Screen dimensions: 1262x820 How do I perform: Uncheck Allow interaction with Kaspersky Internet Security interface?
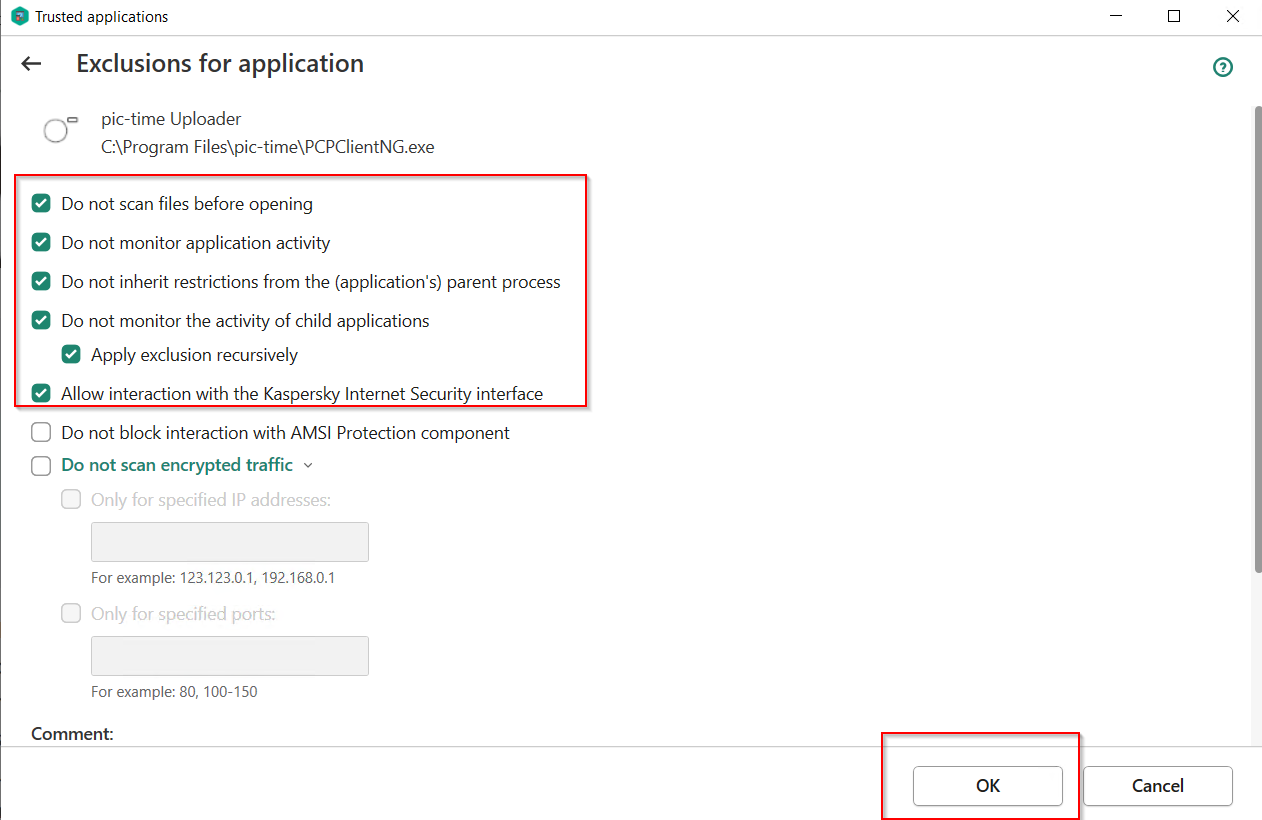click(x=41, y=394)
